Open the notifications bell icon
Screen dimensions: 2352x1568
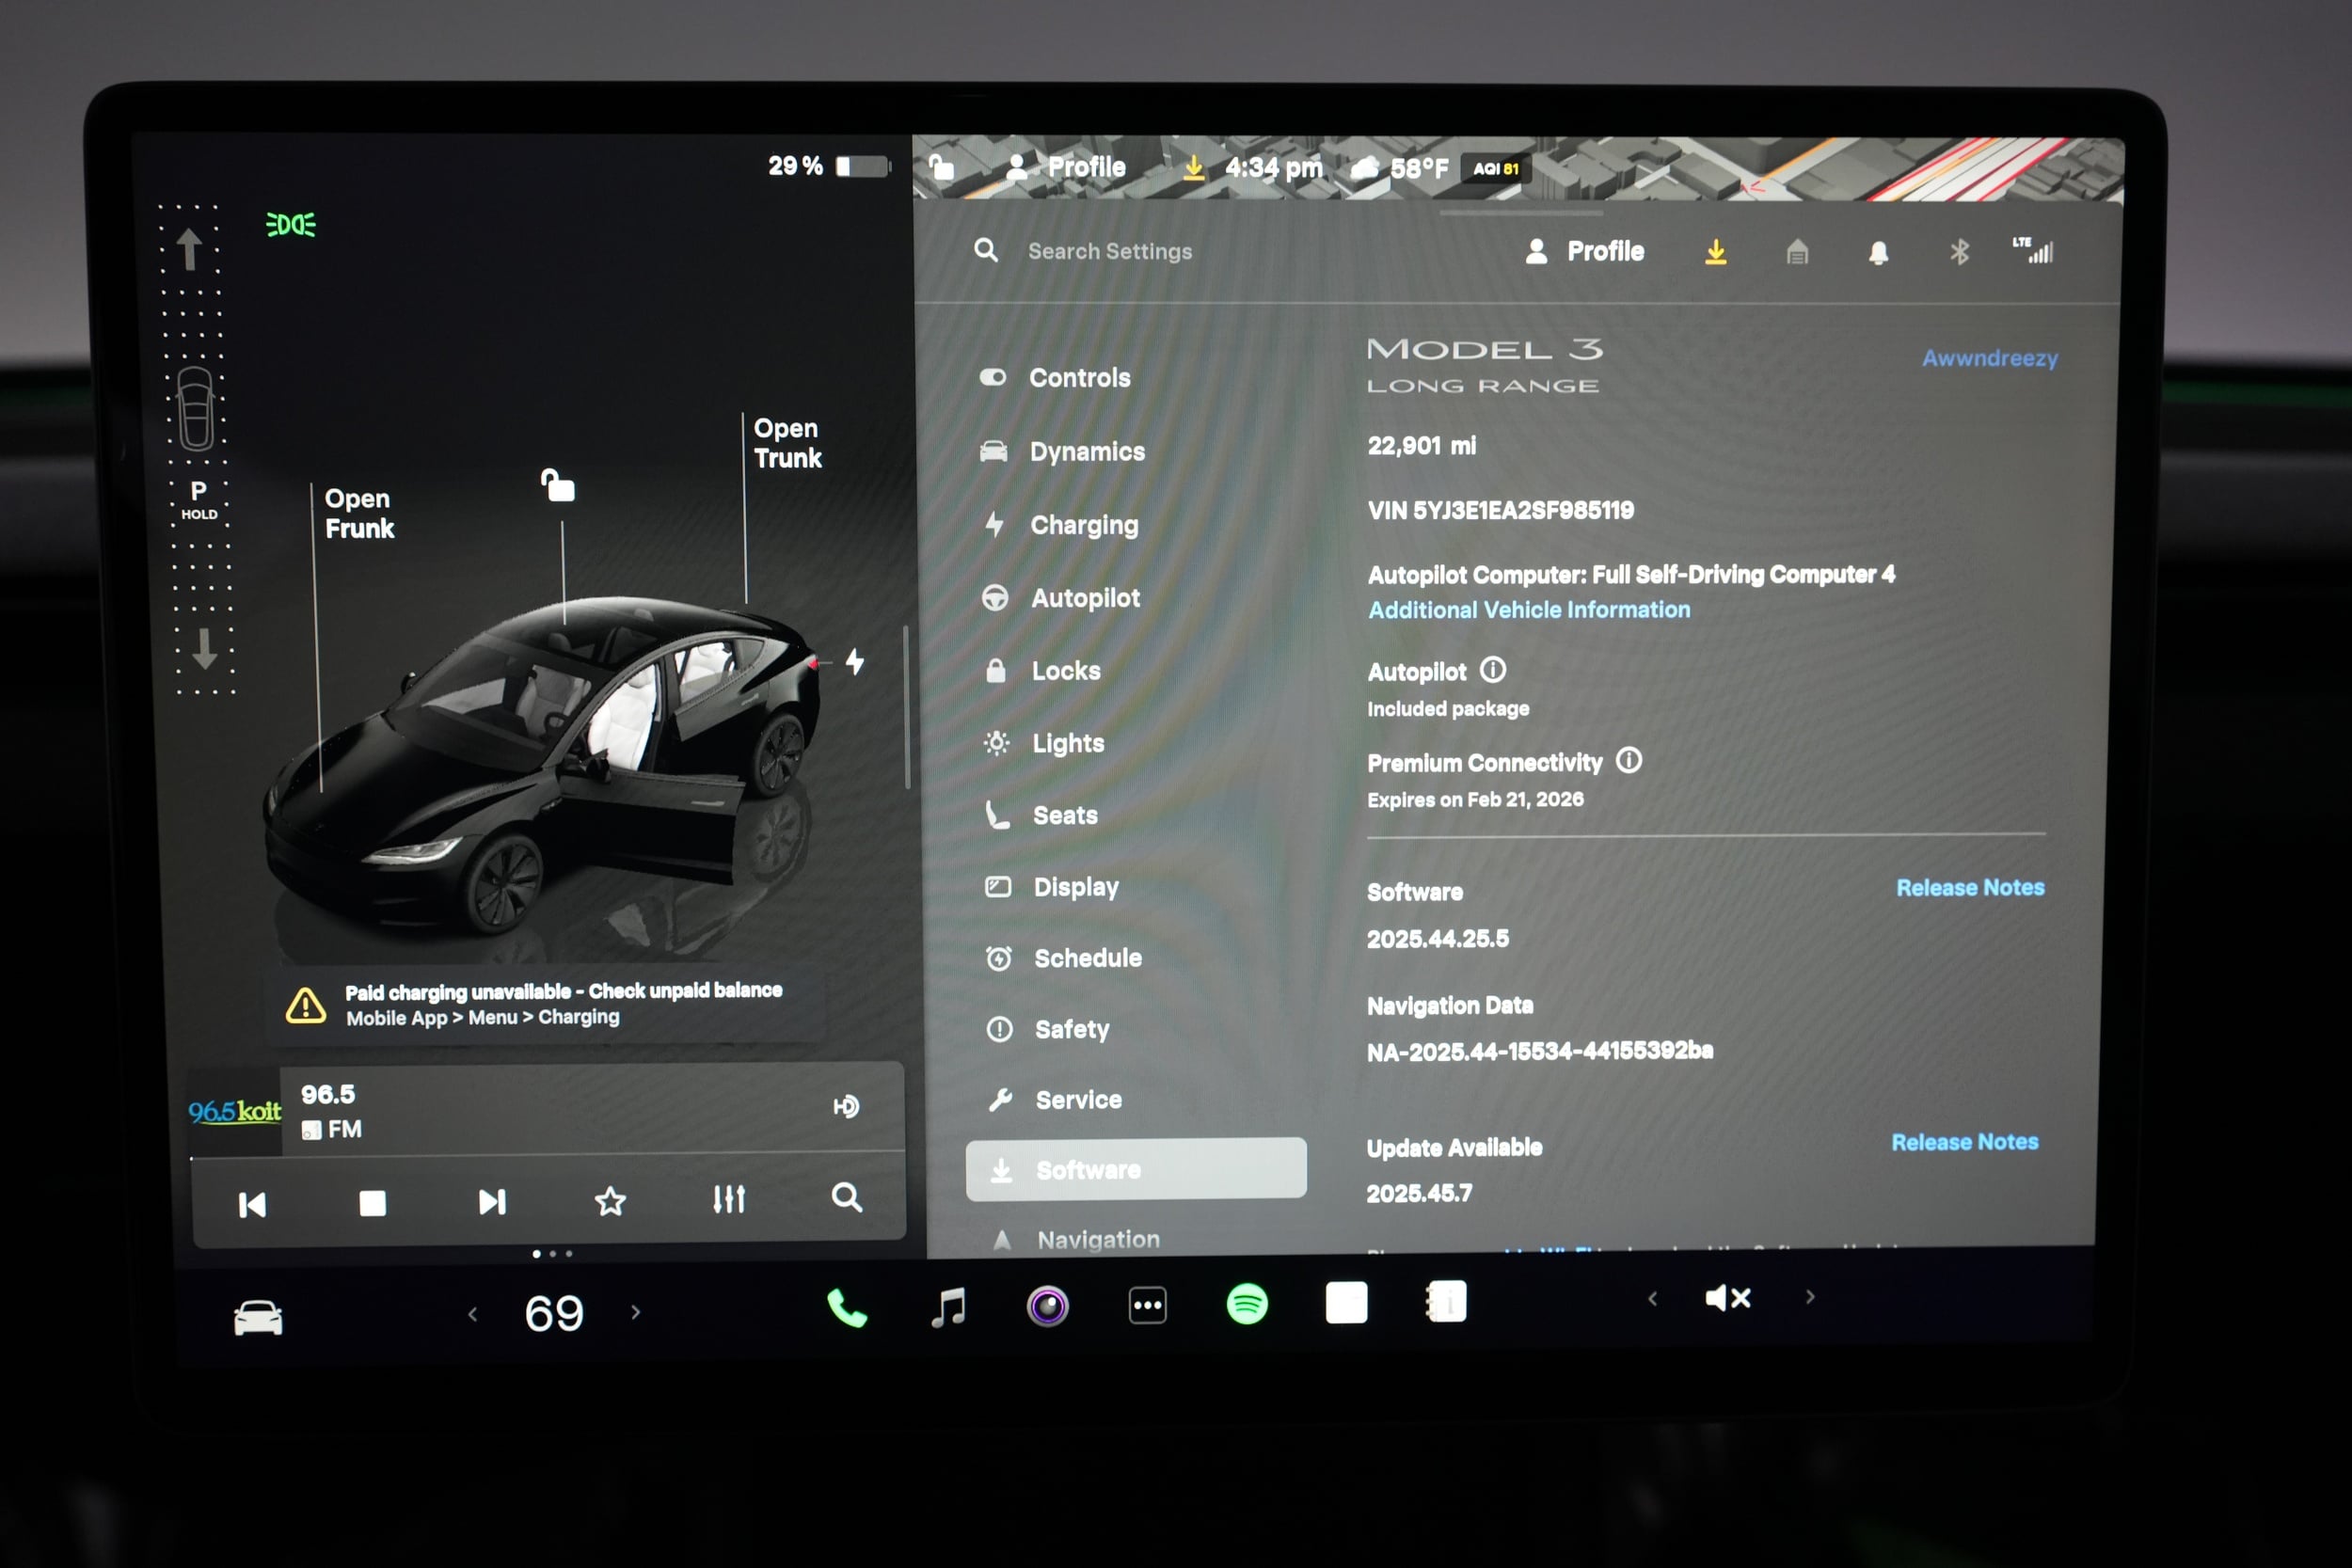1880,252
